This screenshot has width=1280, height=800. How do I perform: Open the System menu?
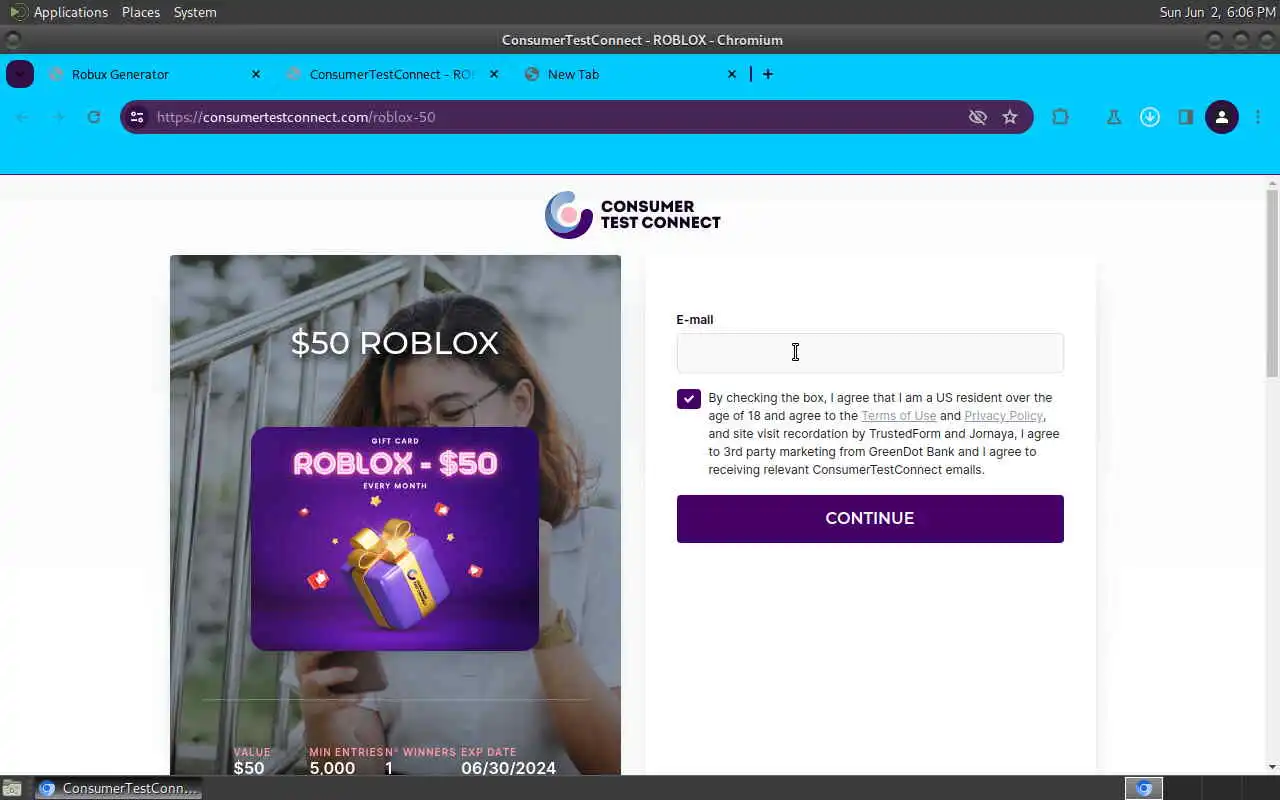[x=195, y=12]
